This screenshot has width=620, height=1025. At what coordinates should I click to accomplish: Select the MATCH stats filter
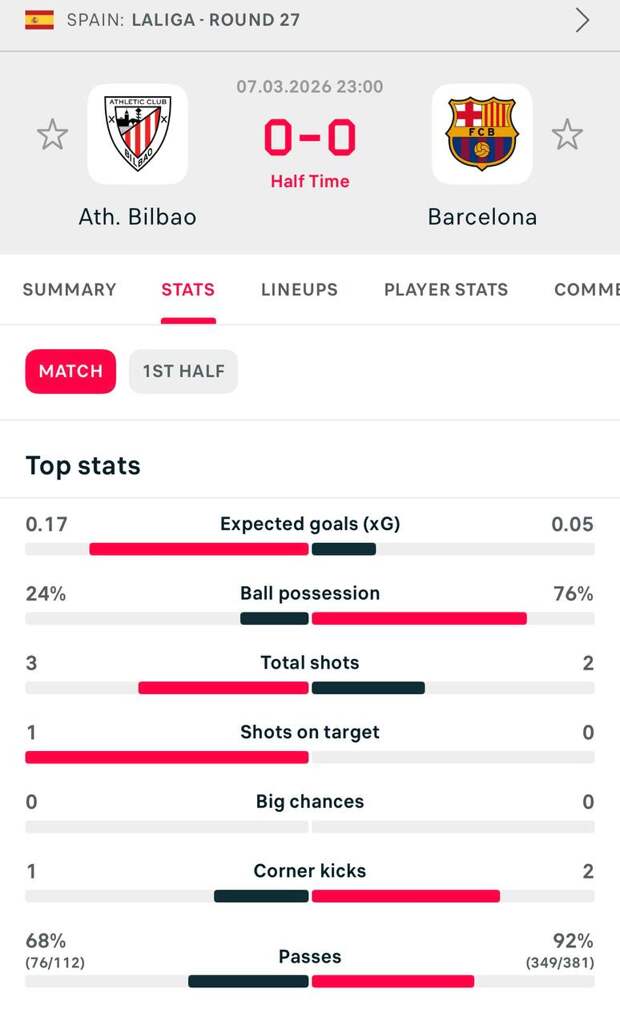(x=70, y=371)
